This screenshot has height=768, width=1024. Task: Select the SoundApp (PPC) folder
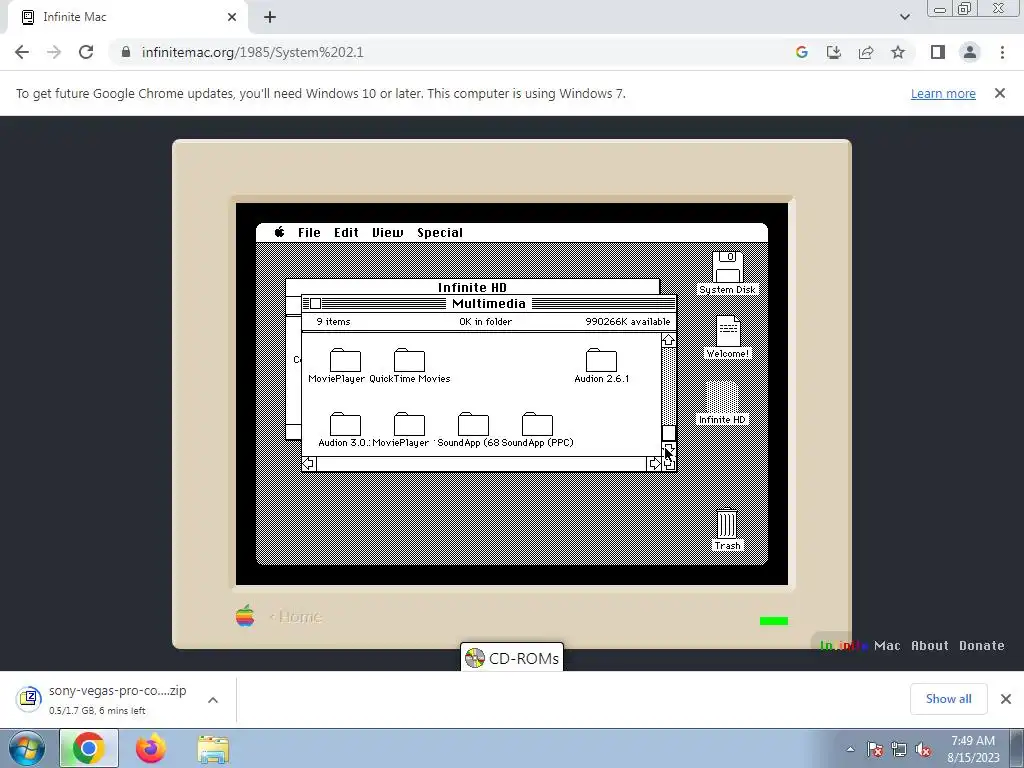tap(537, 424)
